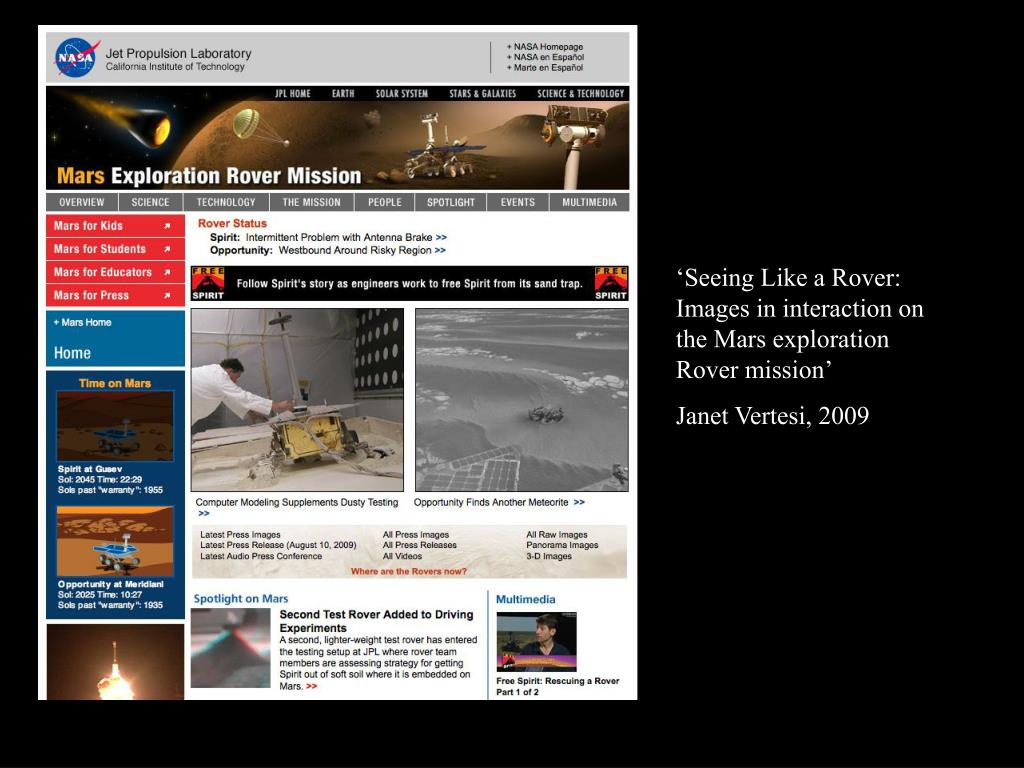Click red arrows ending Spotlight article
Viewport: 1024px width, 768px height.
pyautogui.click(x=312, y=686)
